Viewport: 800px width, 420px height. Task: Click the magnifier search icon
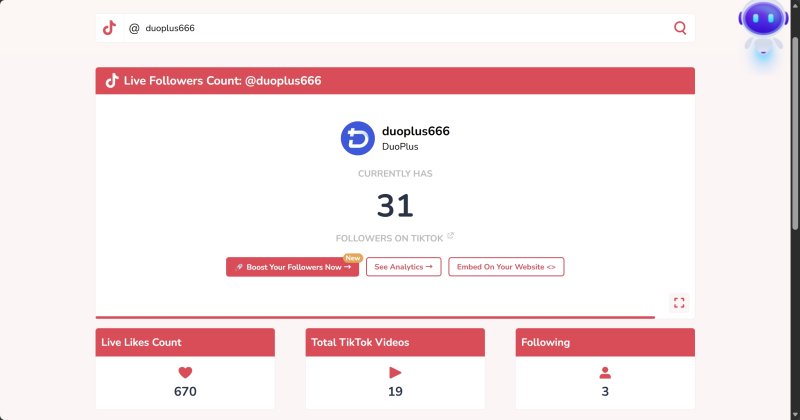pos(680,28)
